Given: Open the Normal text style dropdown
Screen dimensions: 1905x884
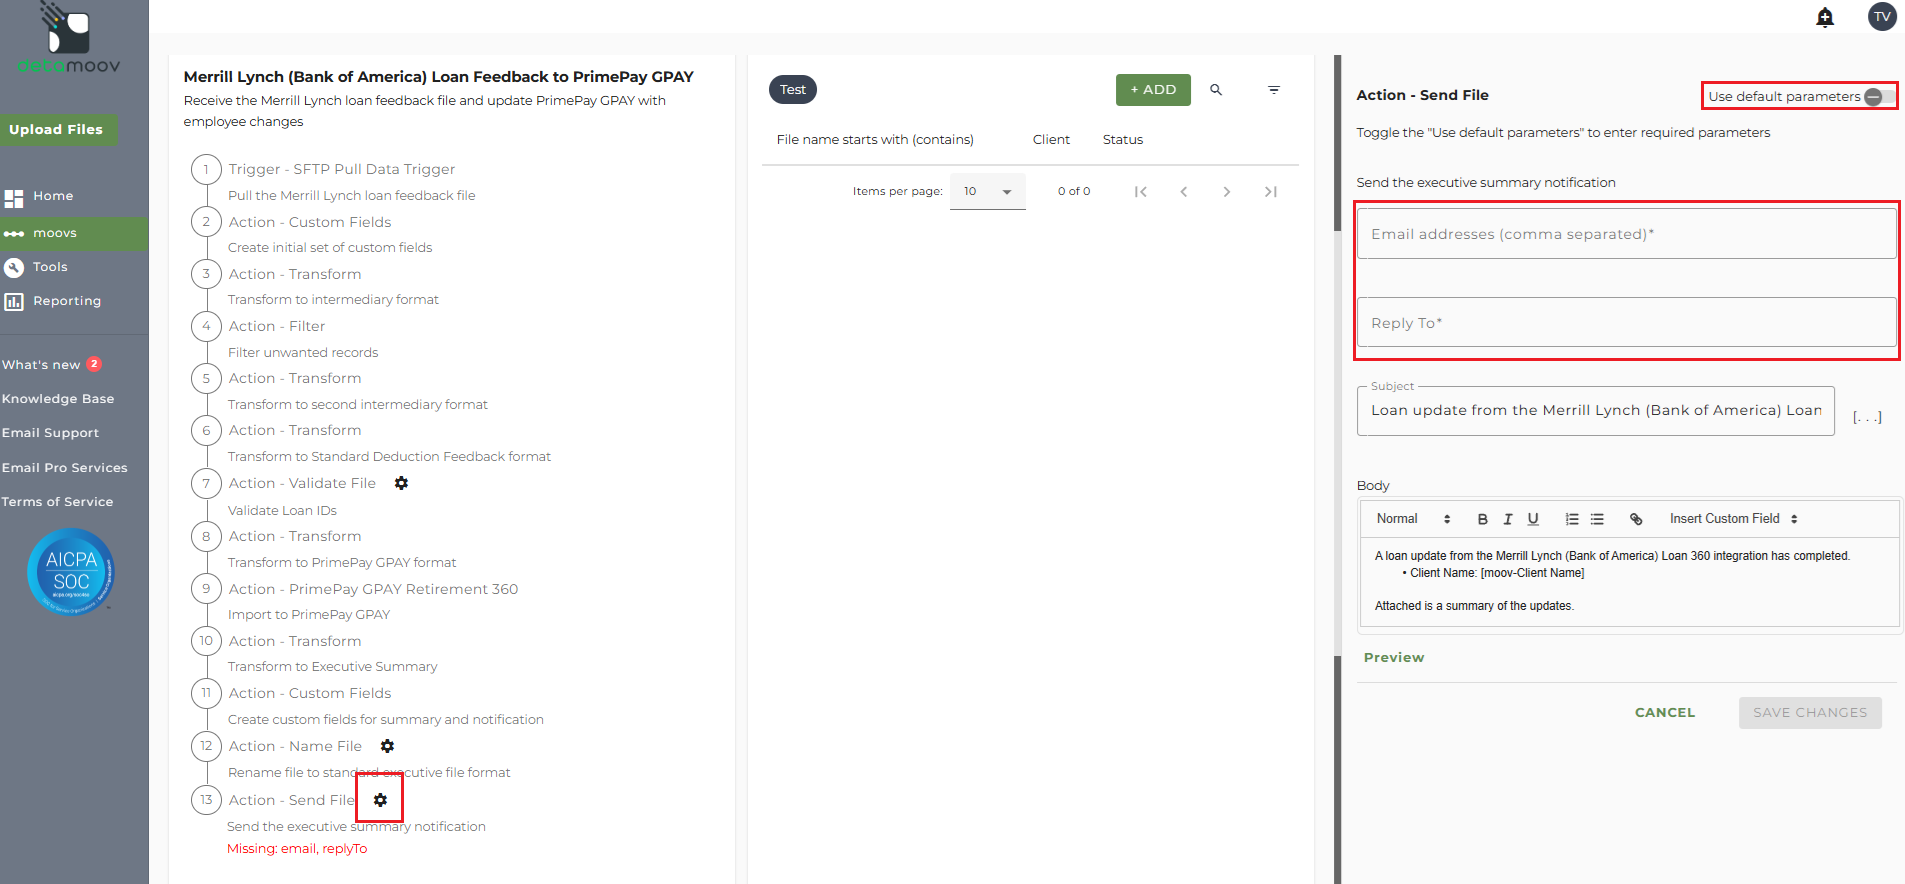Looking at the screenshot, I should tap(1413, 519).
